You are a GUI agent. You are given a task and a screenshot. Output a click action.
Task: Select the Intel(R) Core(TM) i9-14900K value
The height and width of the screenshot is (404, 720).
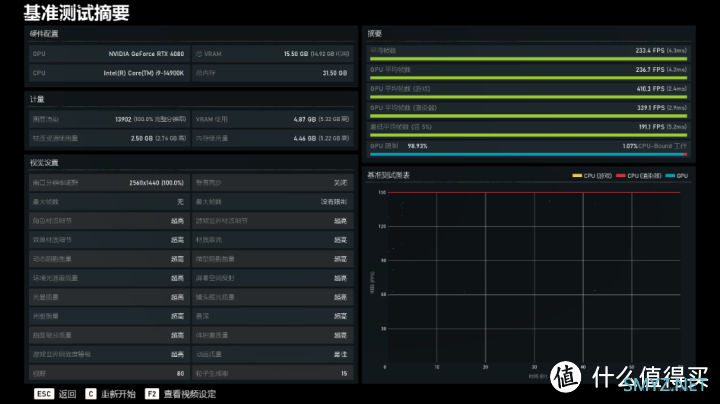tap(144, 73)
